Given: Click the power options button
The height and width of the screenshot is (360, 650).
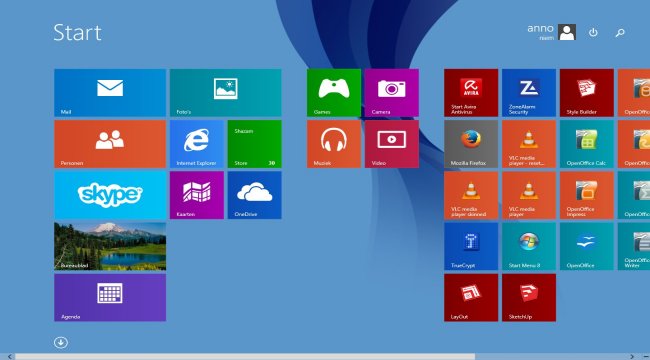Looking at the screenshot, I should tap(593, 32).
